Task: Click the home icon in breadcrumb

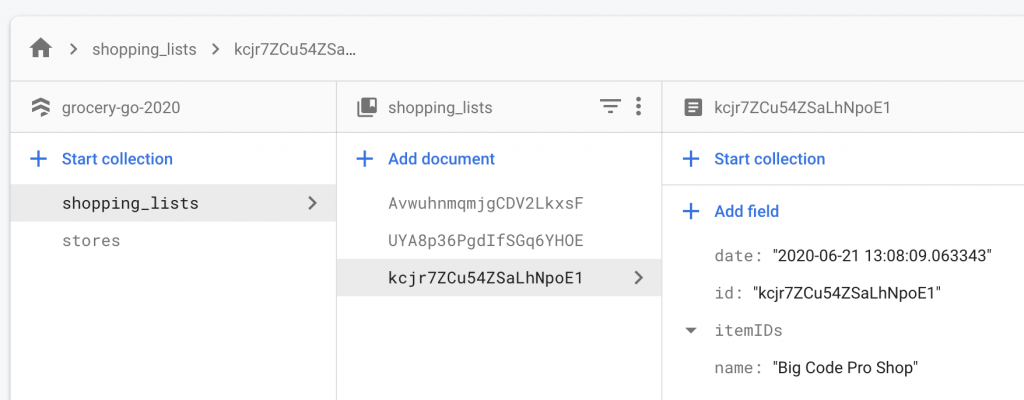Action: coord(41,48)
